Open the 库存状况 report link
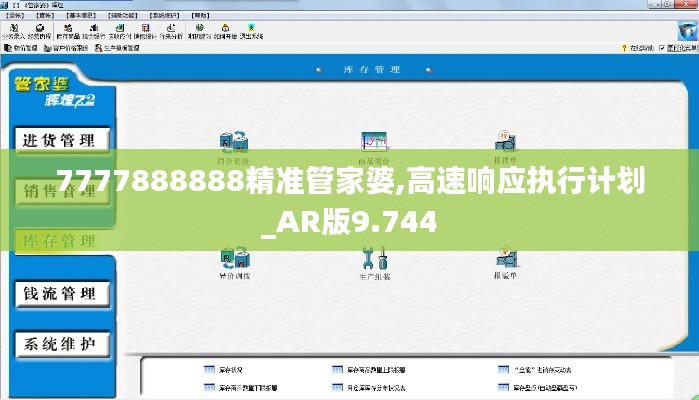Image resolution: width=699 pixels, height=400 pixels. (232, 369)
